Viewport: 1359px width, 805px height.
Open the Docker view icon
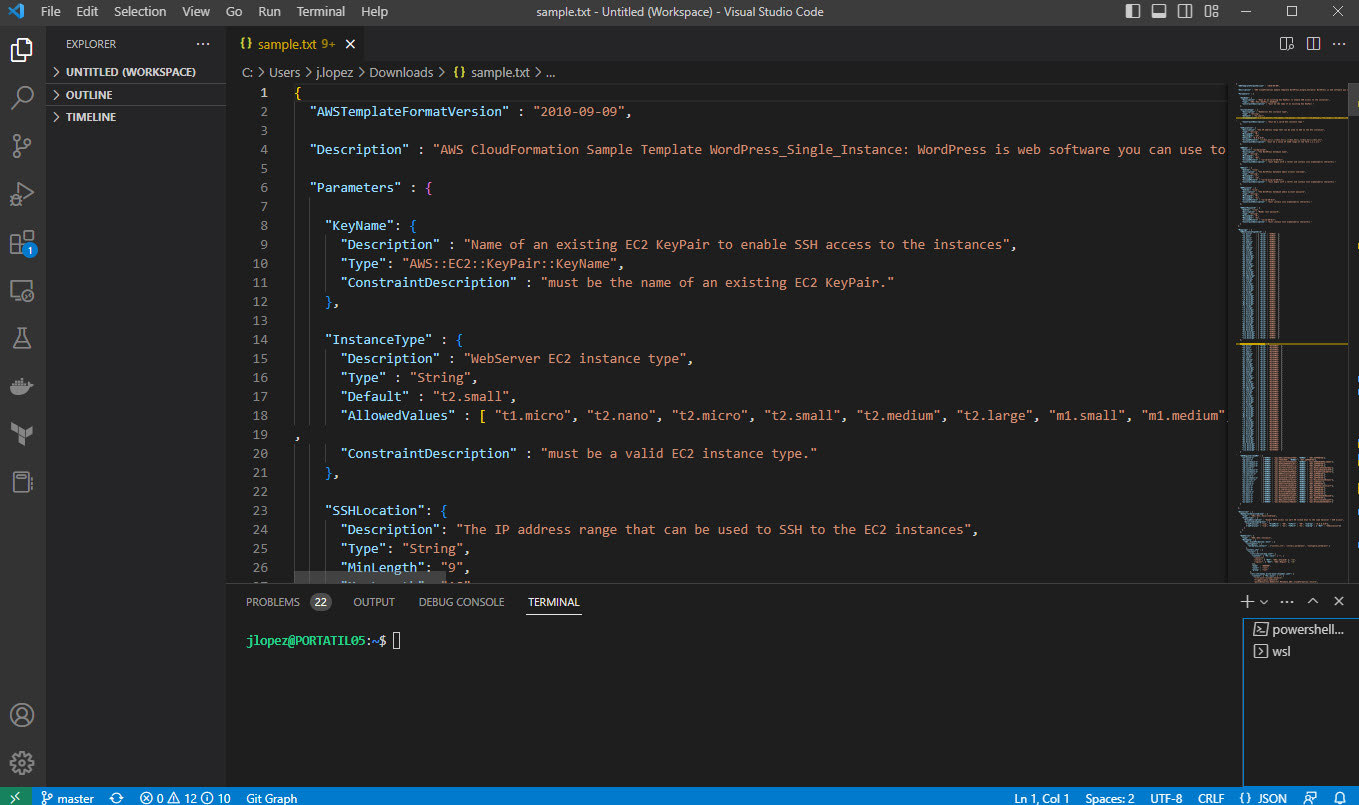[x=22, y=386]
